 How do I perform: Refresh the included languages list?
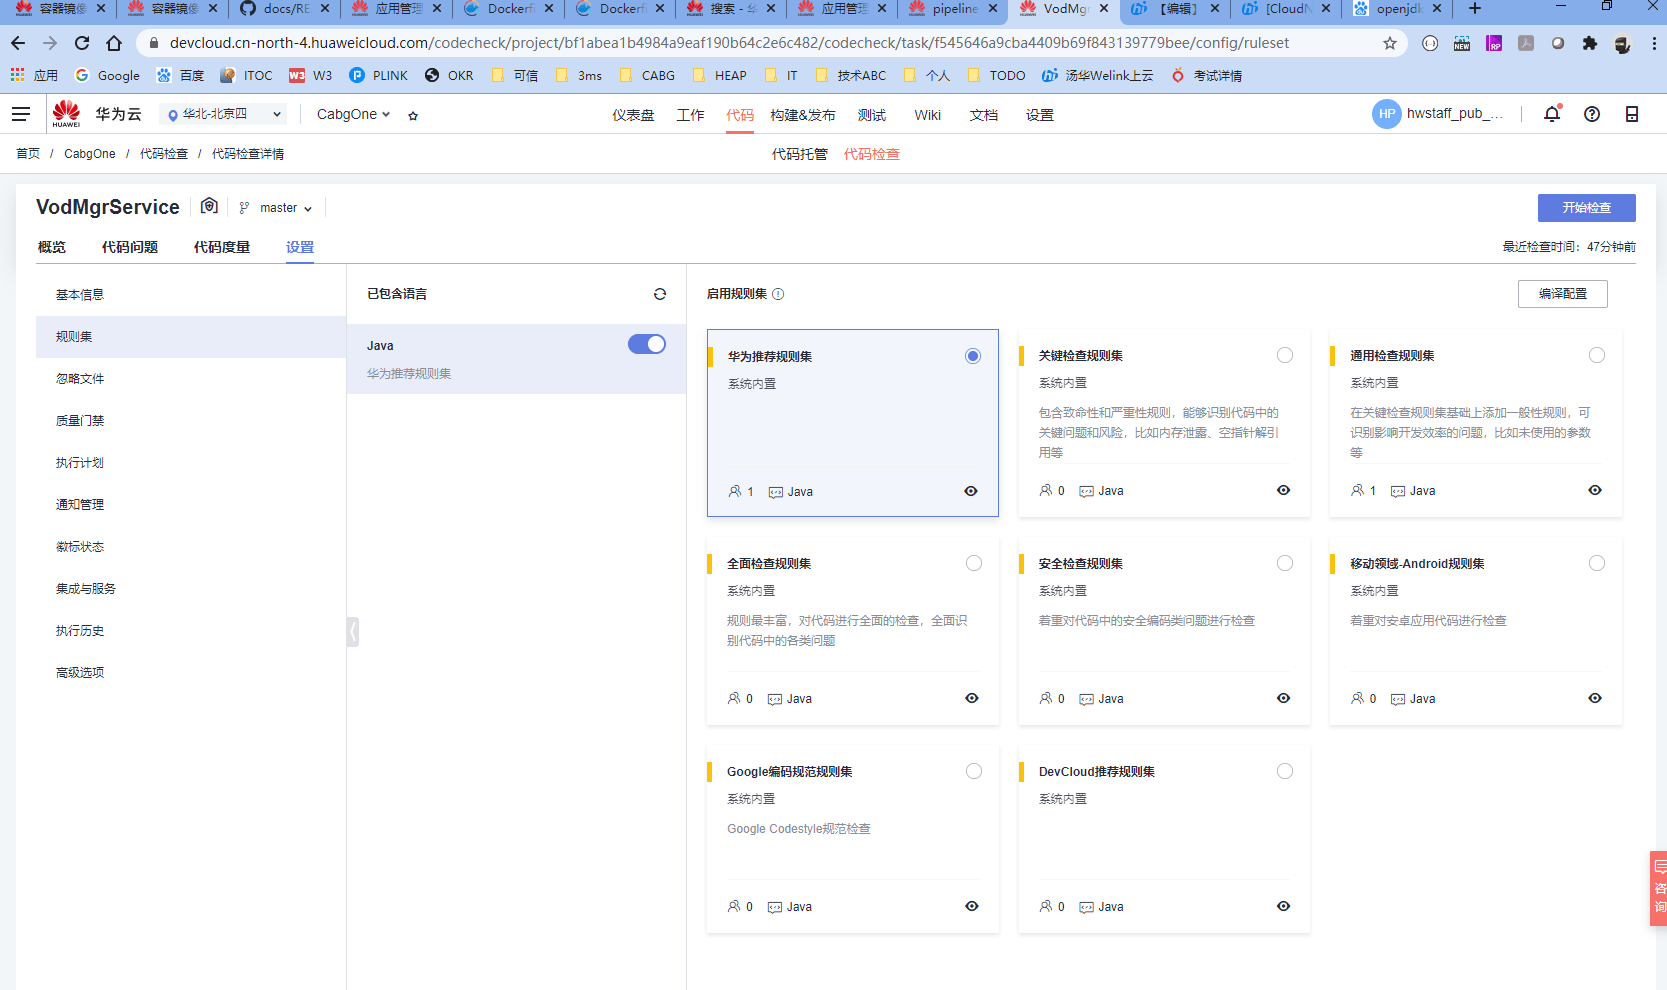point(660,294)
